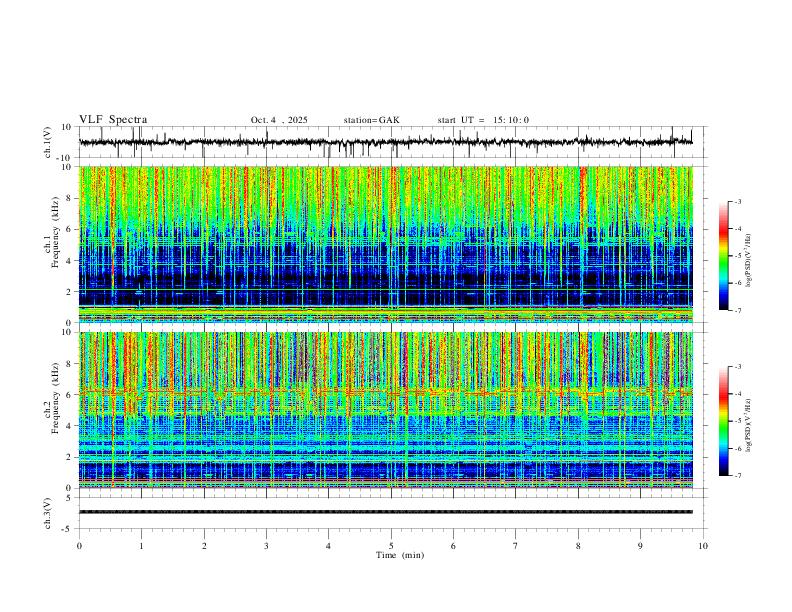The width and height of the screenshot is (792, 612).
Task: Click the "station=GAK" header label
Action: point(371,120)
